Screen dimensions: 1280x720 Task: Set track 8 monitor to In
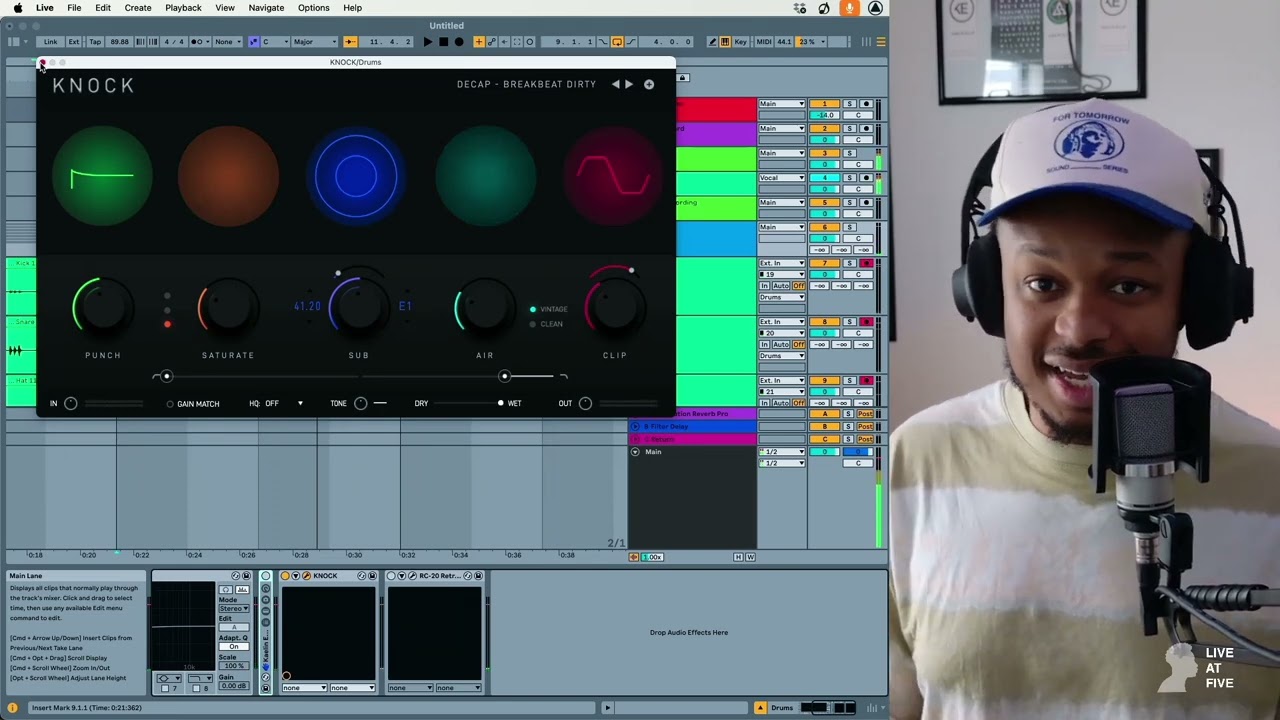(x=765, y=344)
